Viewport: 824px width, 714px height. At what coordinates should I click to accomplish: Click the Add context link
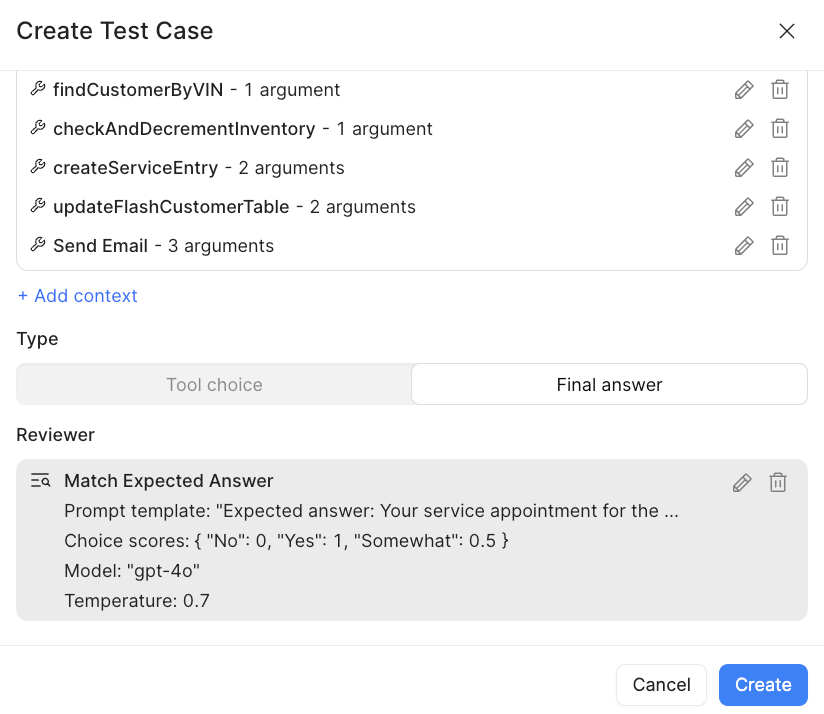tap(77, 296)
